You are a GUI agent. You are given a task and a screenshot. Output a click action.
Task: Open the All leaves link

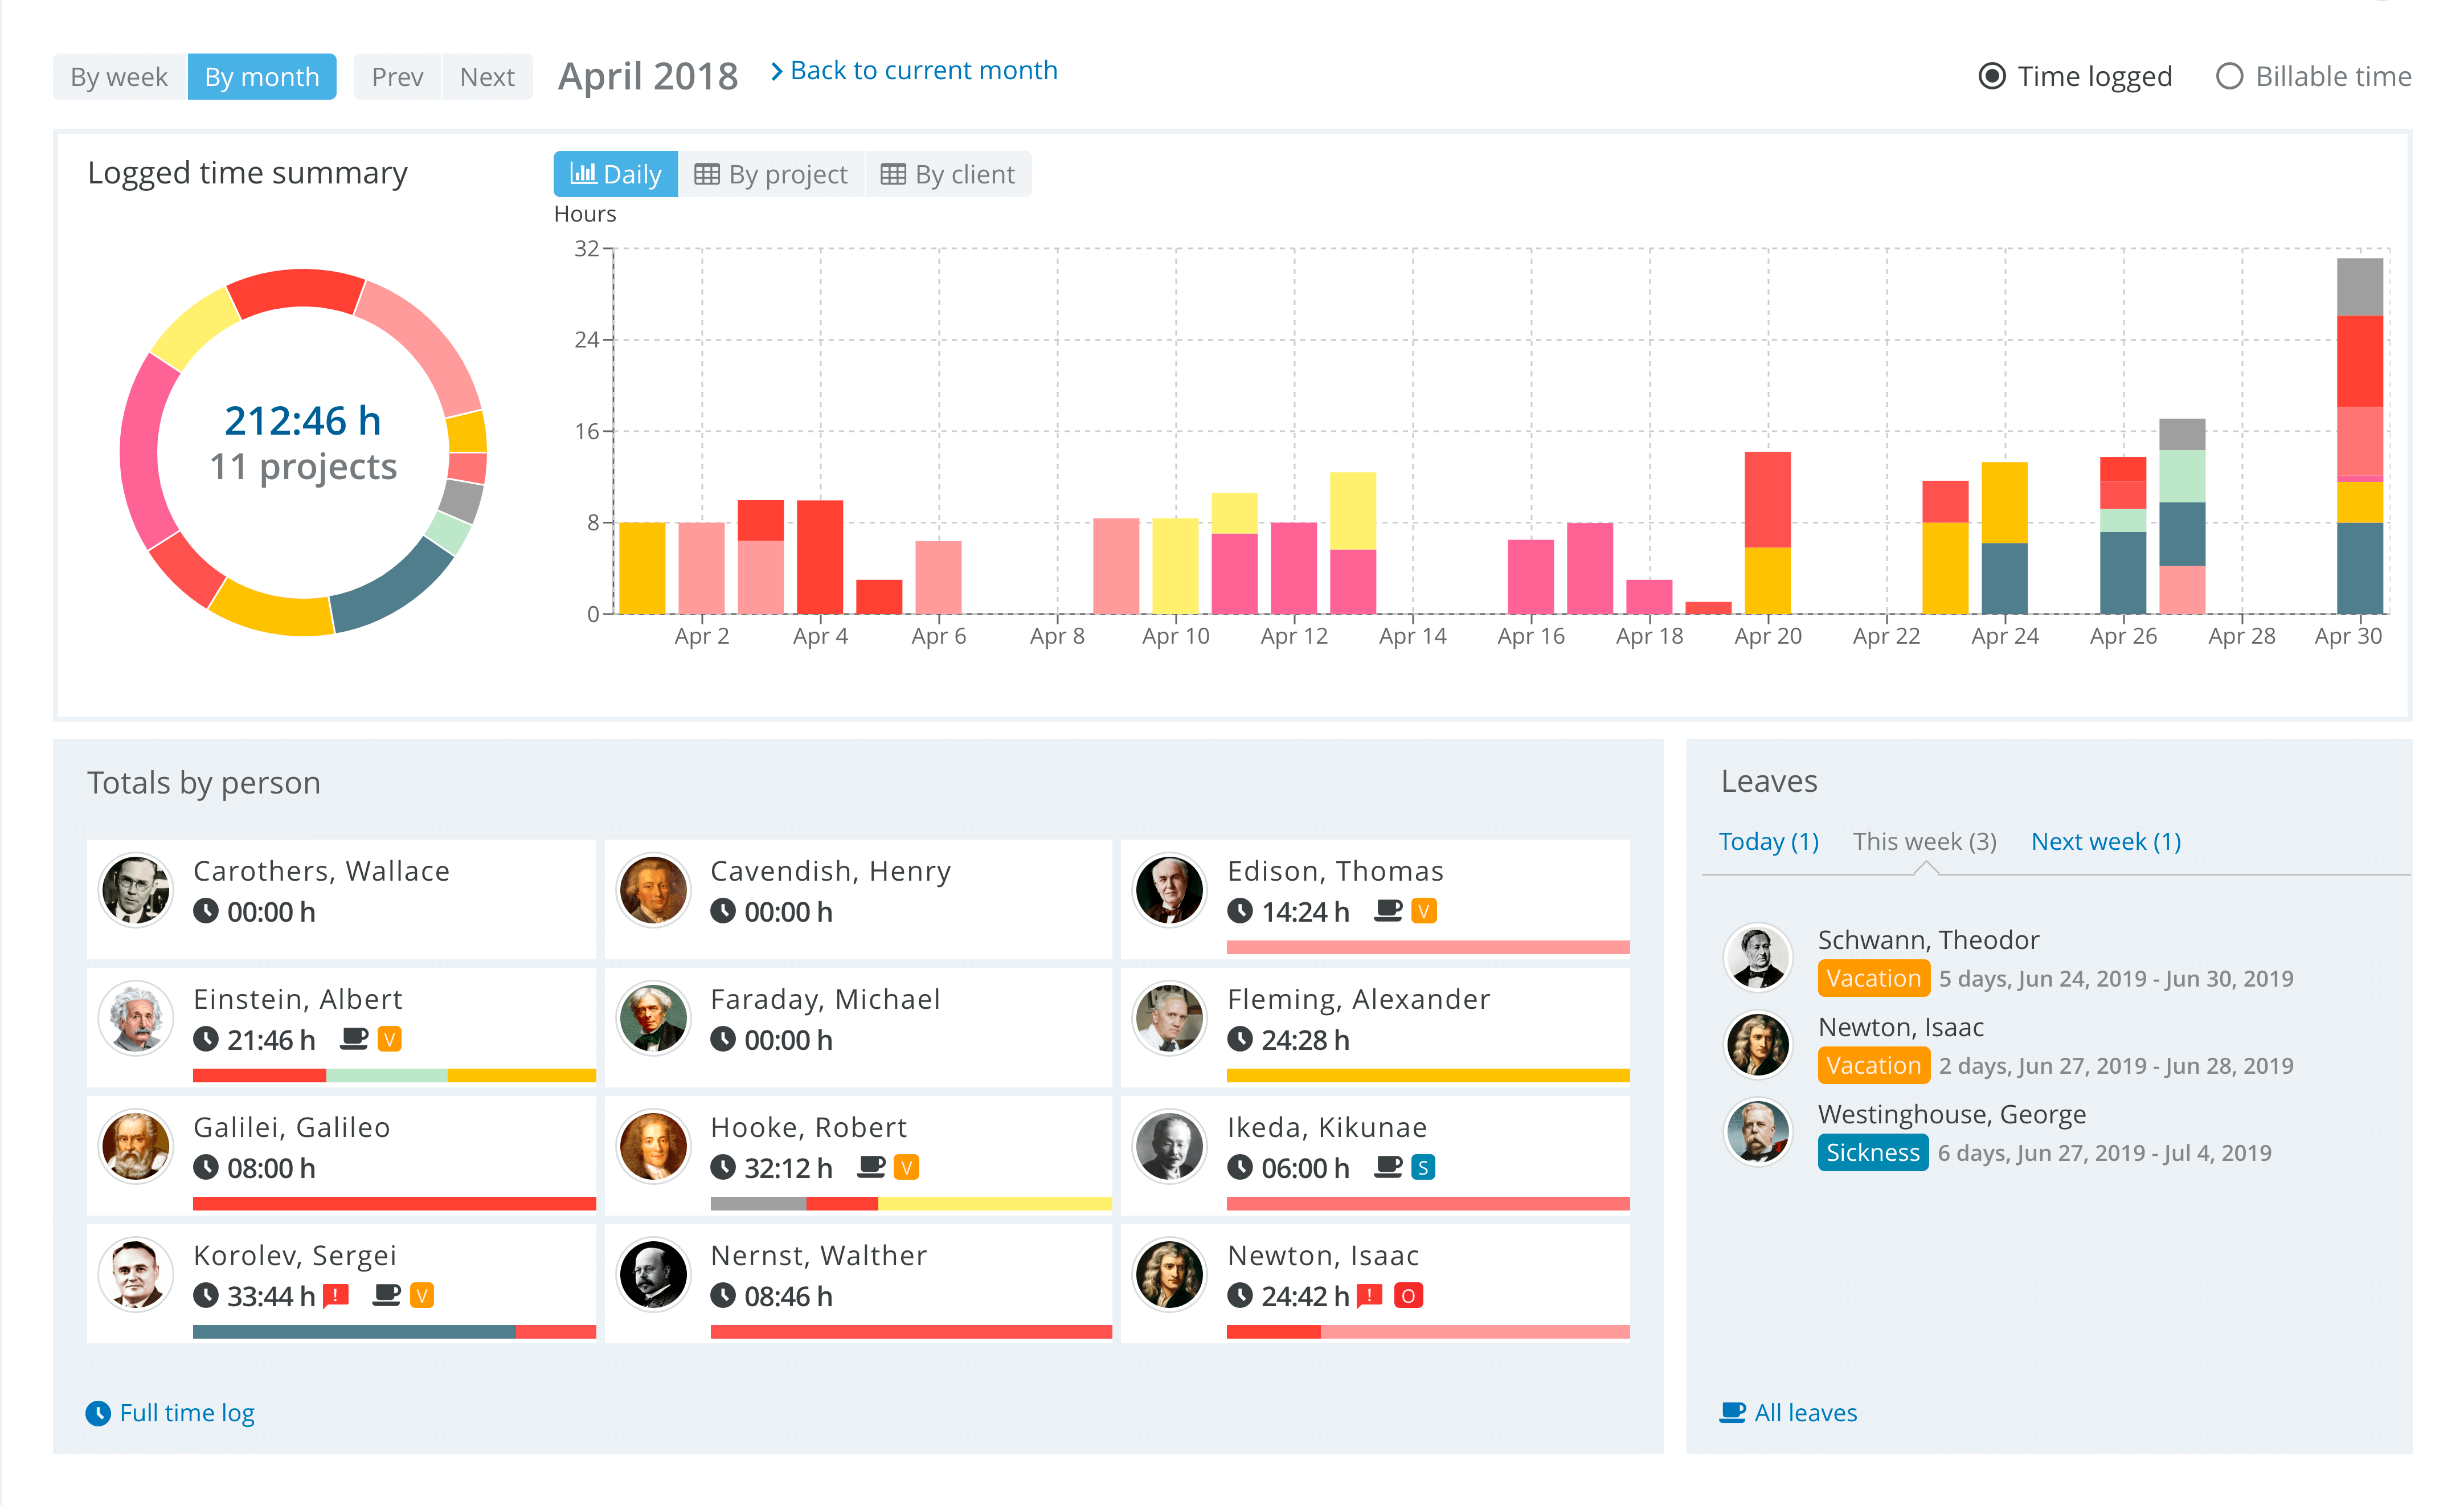pos(1805,1413)
